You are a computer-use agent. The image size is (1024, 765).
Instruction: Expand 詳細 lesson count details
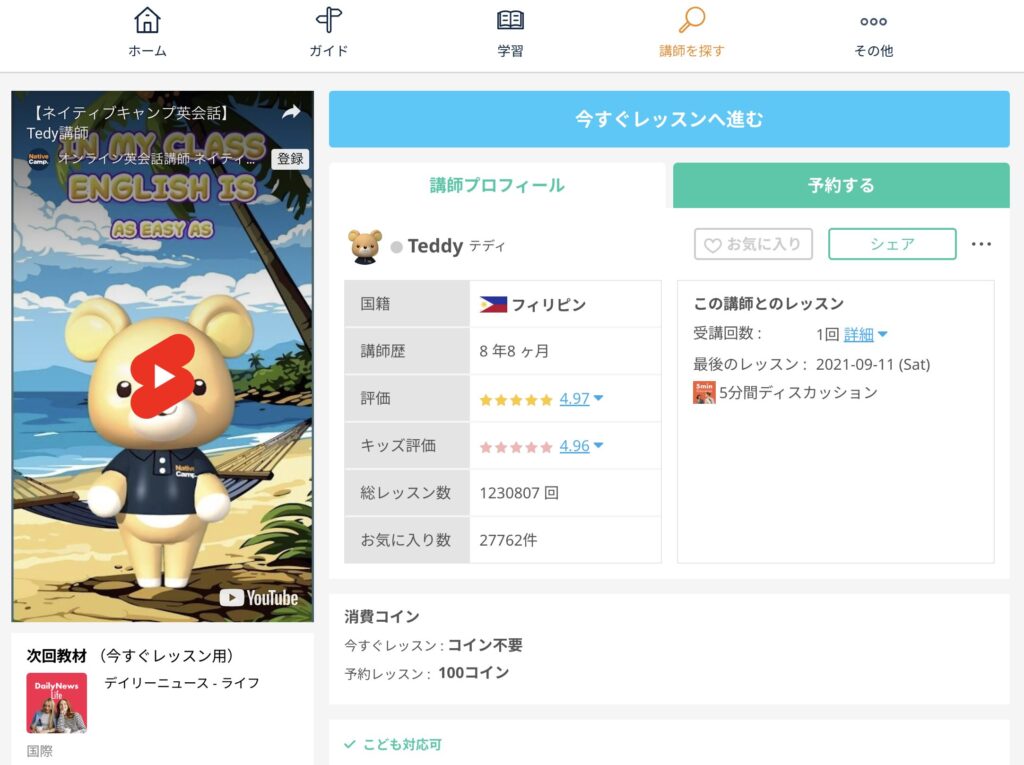coord(865,334)
